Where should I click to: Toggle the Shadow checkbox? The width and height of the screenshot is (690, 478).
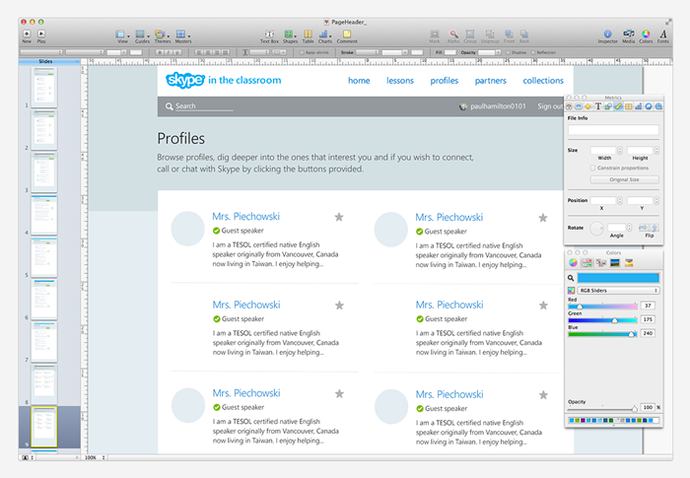coord(508,52)
